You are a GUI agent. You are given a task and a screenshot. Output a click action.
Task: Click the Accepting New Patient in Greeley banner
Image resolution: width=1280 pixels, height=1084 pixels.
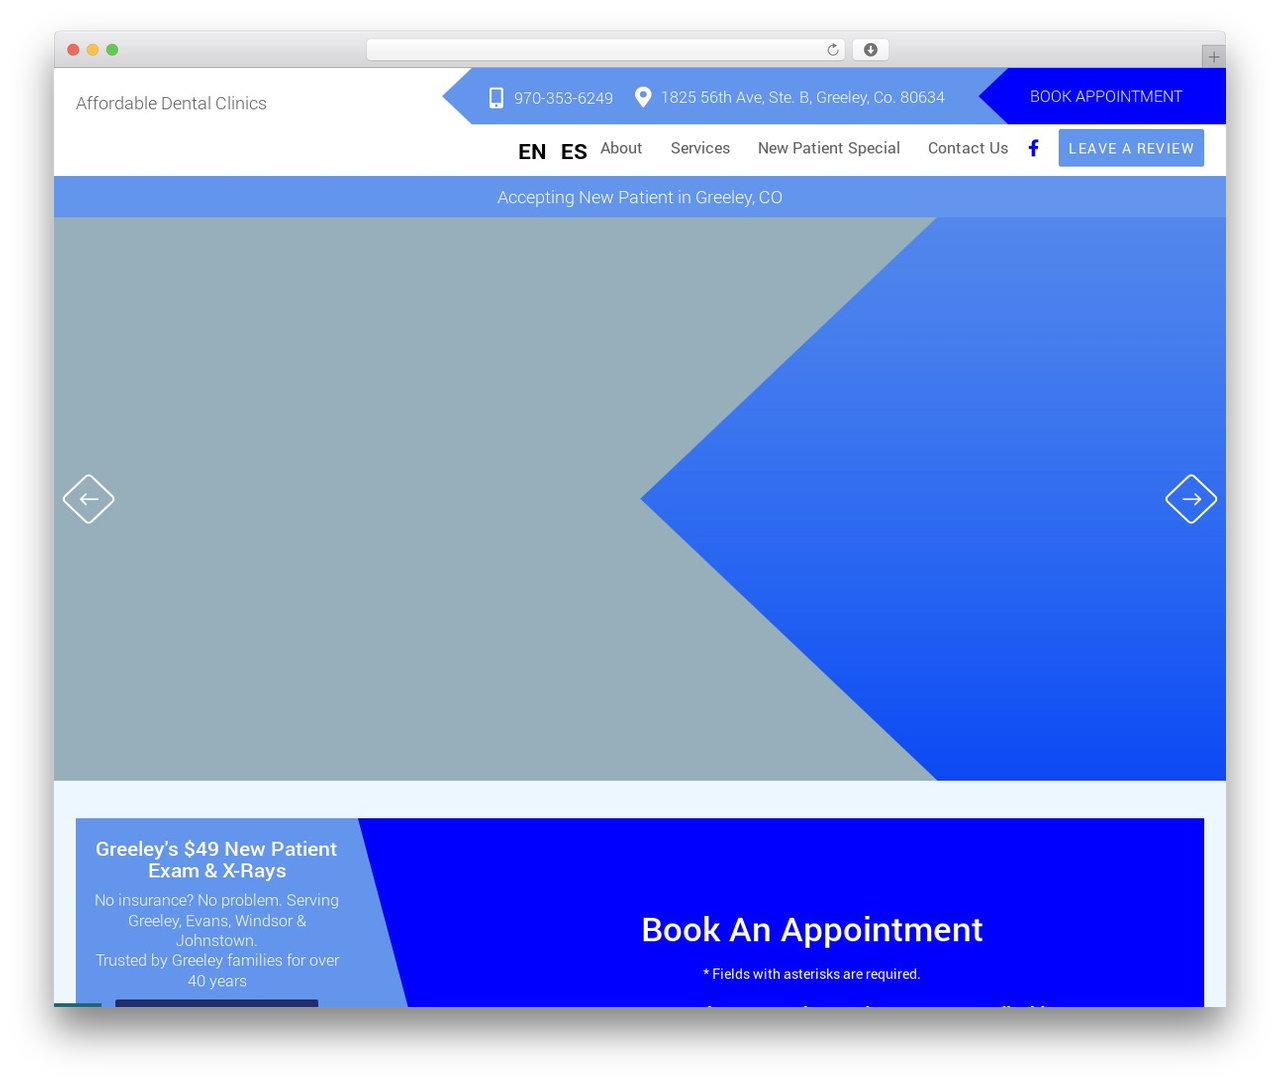[640, 197]
